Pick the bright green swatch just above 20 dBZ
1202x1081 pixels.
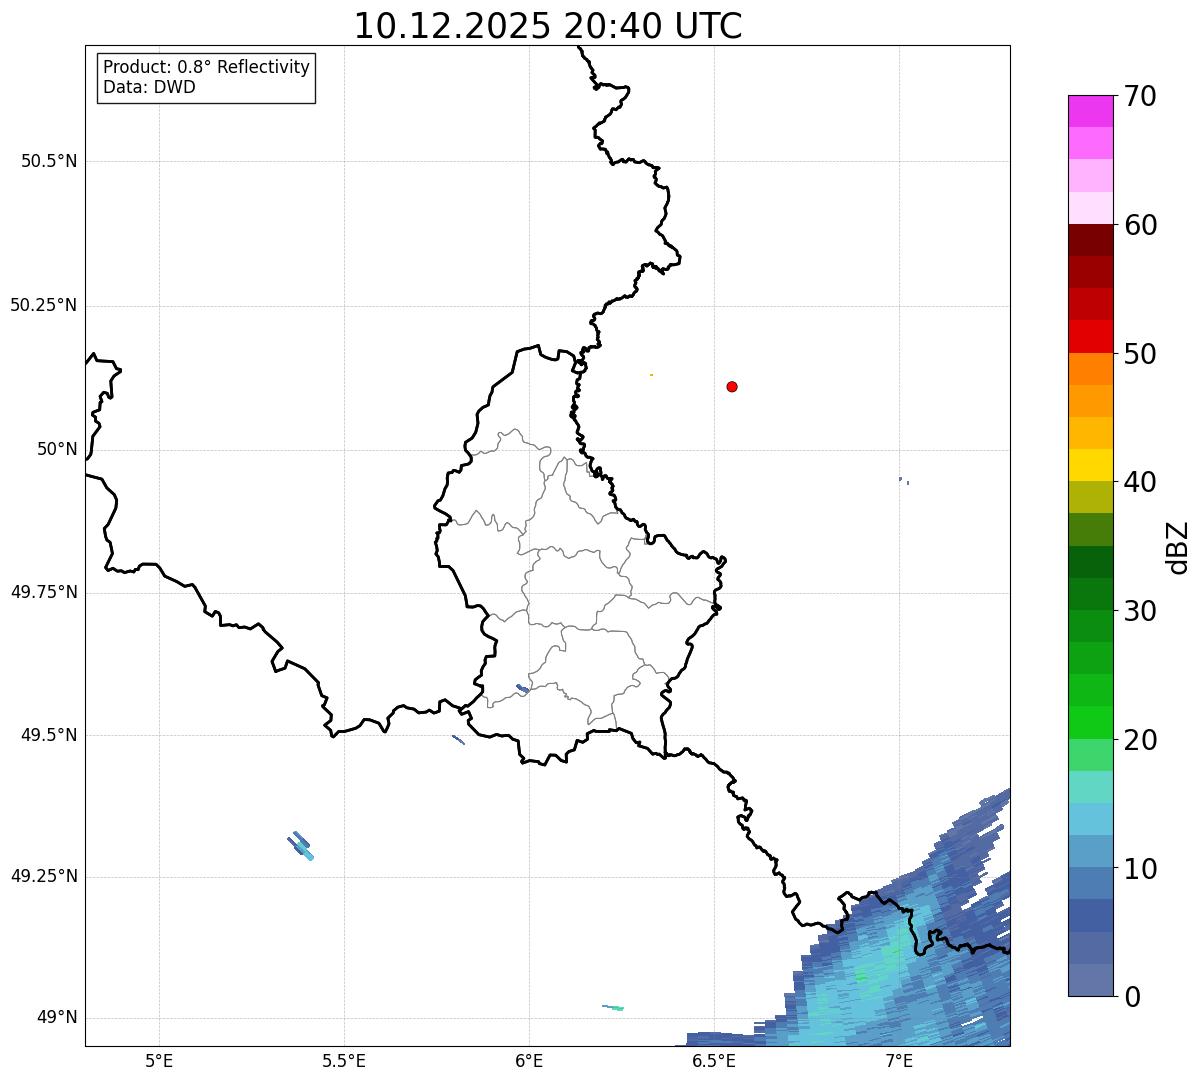[x=1090, y=723]
